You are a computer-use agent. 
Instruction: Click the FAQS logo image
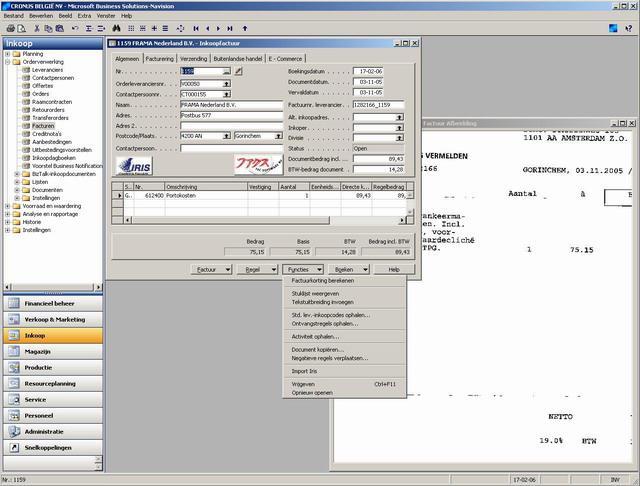(x=258, y=164)
